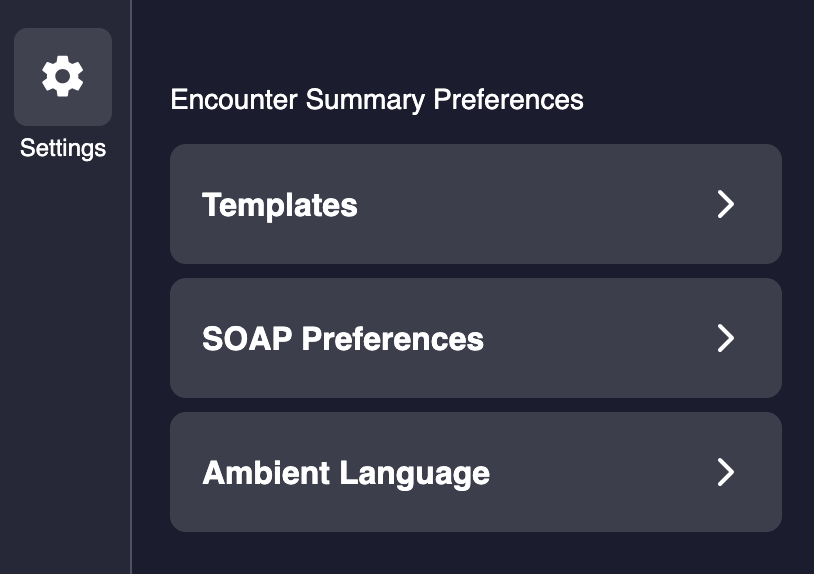Click the Settings gear icon

click(x=63, y=77)
